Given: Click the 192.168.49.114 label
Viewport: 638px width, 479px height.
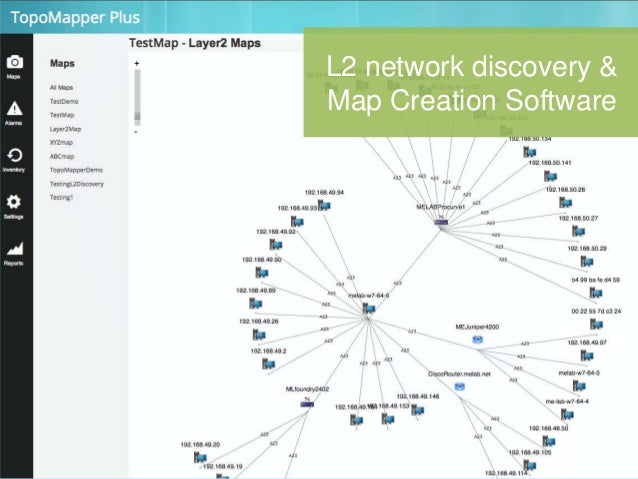Looking at the screenshot, I should pyautogui.click(x=506, y=473).
